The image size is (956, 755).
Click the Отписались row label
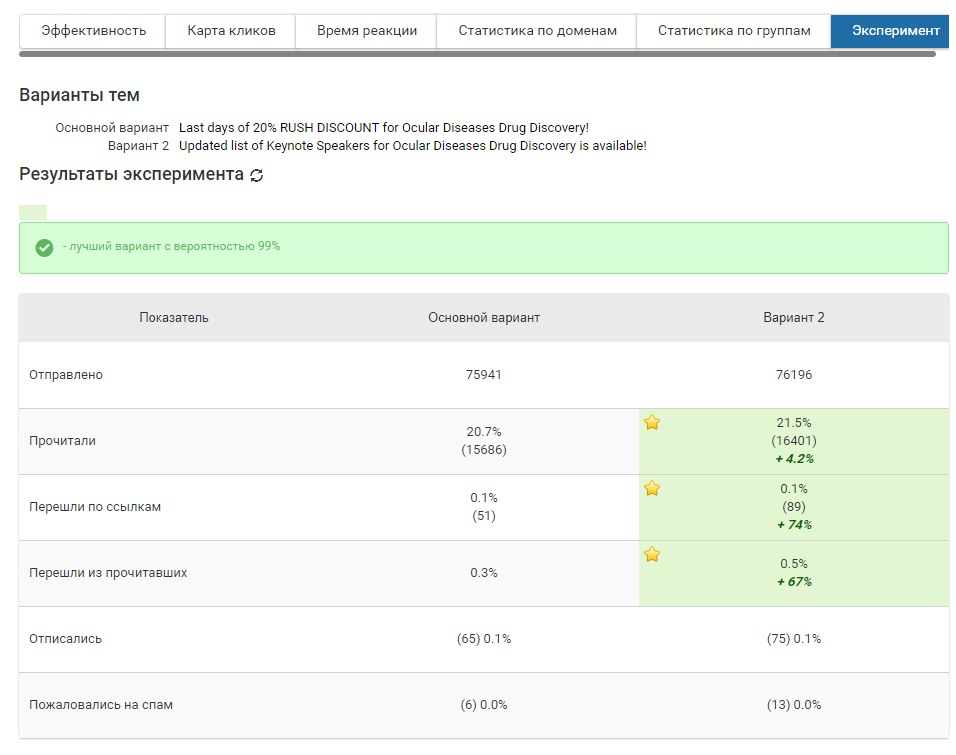66,639
